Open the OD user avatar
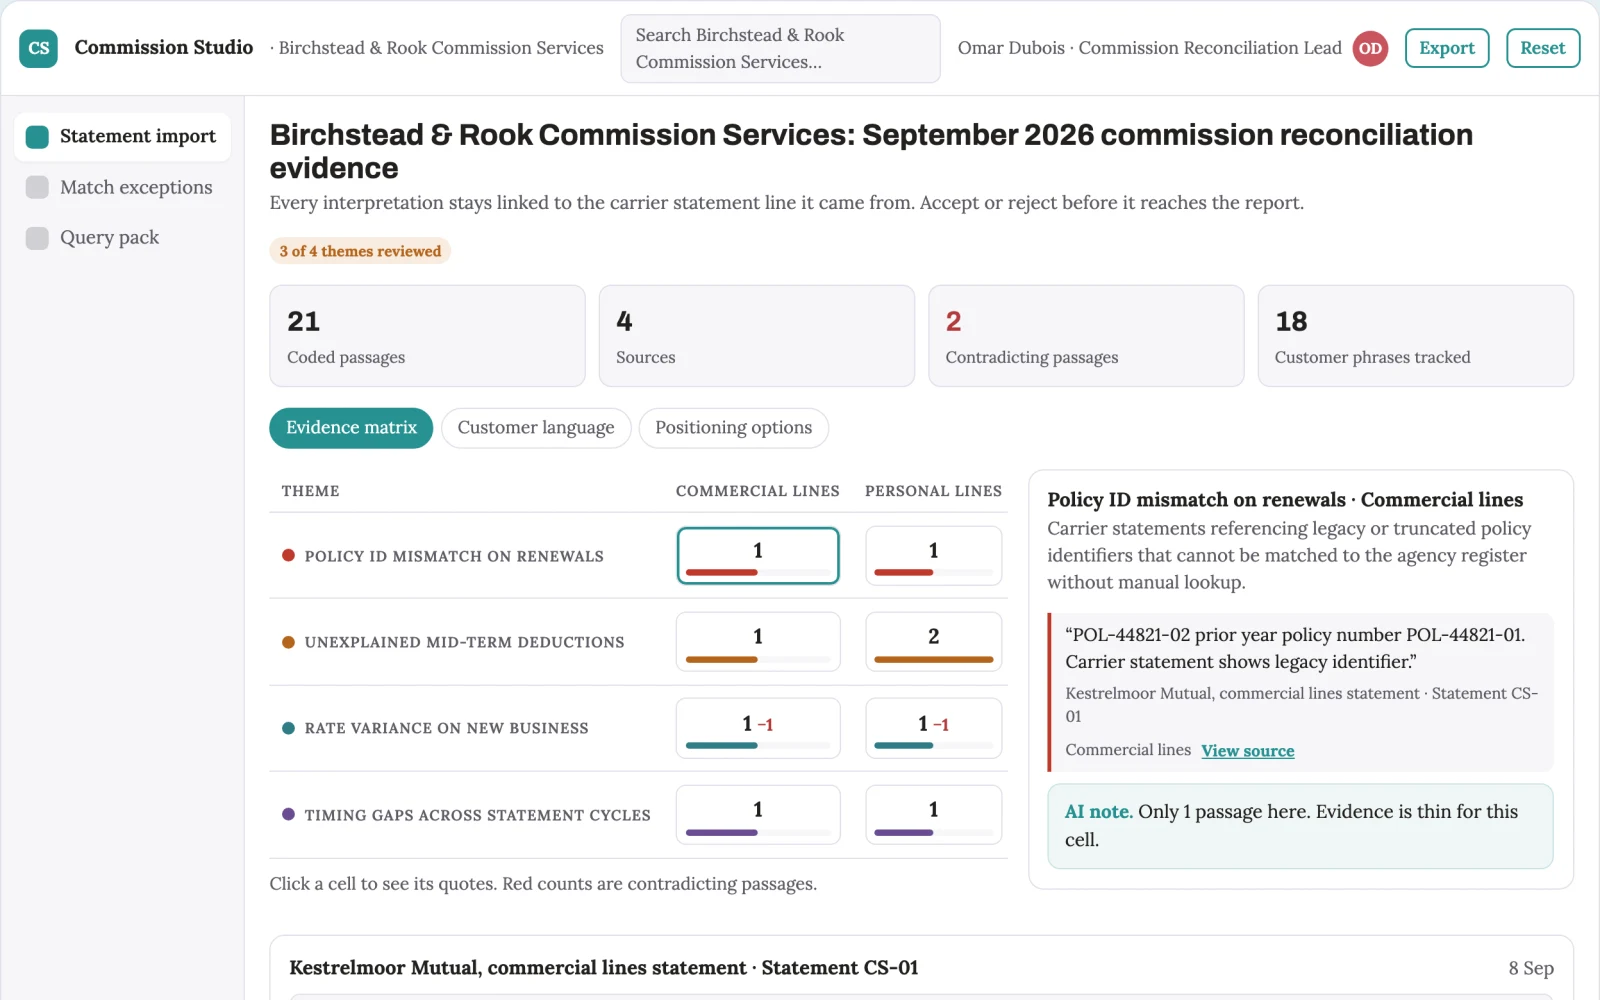Viewport: 1600px width, 1000px height. (1370, 48)
